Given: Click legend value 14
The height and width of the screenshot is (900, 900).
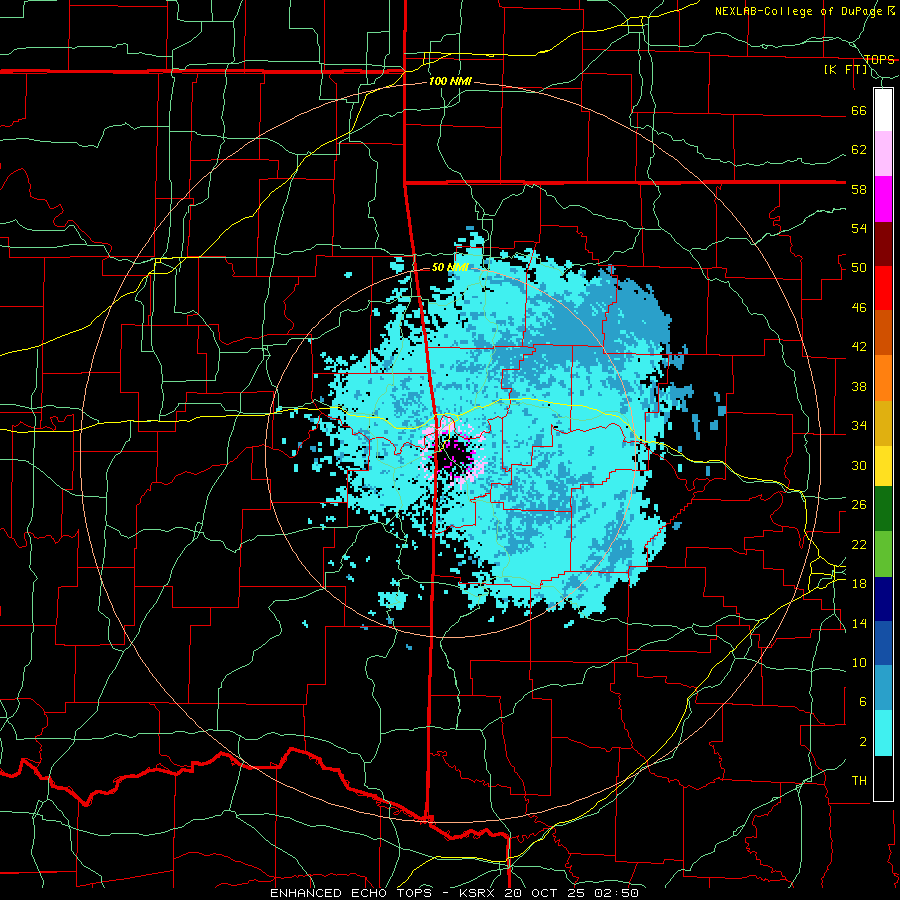Looking at the screenshot, I should click(x=859, y=623).
